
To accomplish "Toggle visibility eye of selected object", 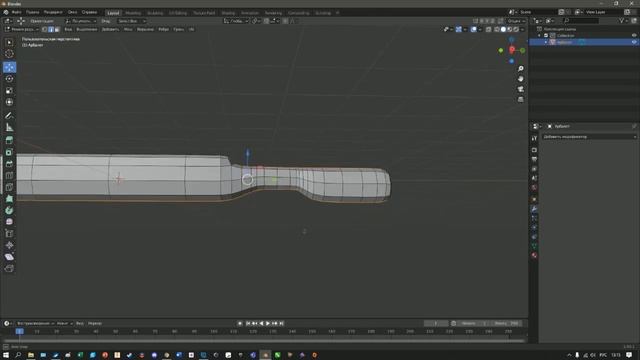I will point(634,42).
